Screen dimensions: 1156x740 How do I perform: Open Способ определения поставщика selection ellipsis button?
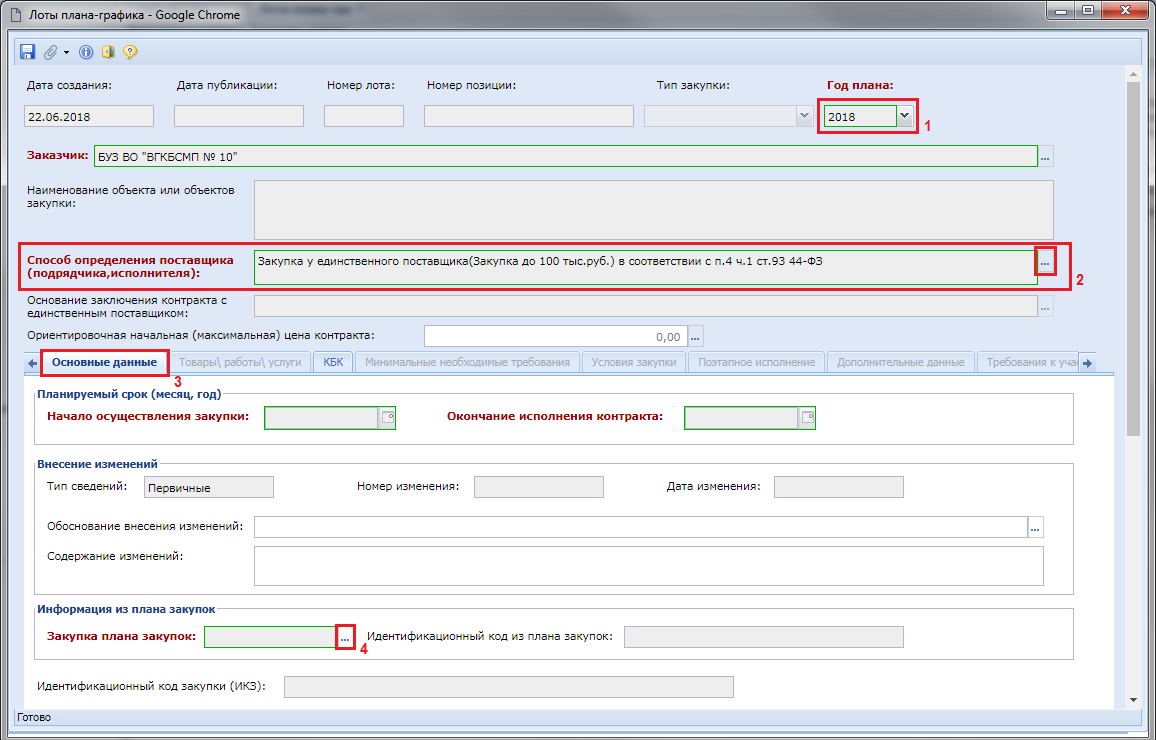[1045, 261]
